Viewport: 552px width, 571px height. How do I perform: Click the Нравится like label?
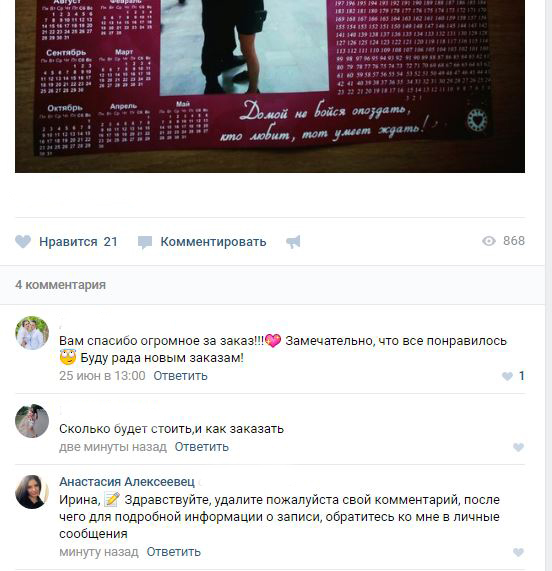(68, 241)
